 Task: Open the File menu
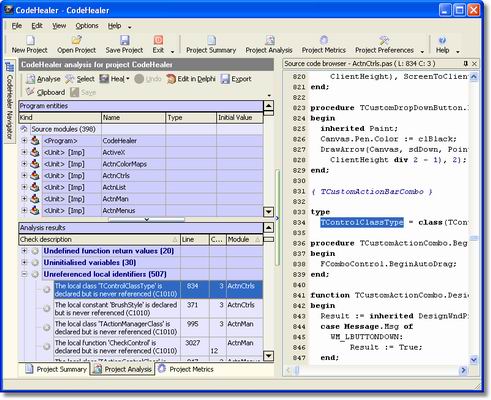(17, 26)
